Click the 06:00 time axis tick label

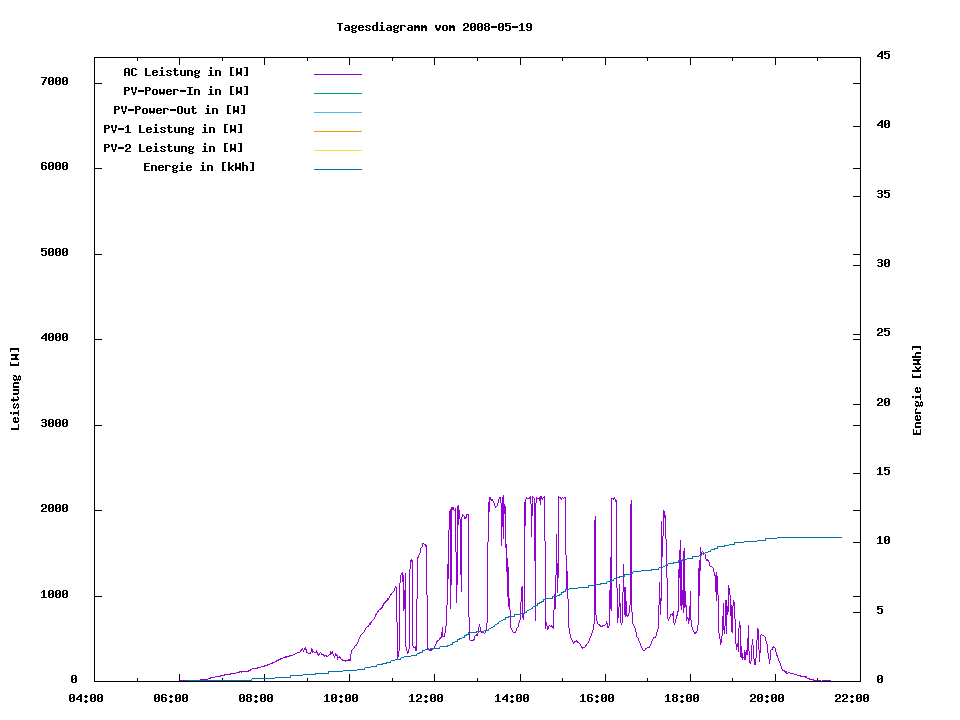(x=171, y=699)
